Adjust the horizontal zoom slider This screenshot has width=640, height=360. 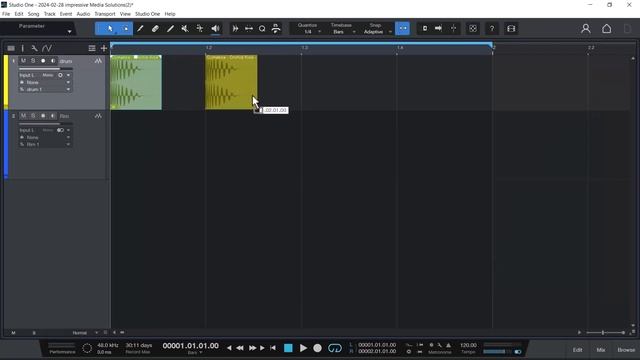pos(605,333)
